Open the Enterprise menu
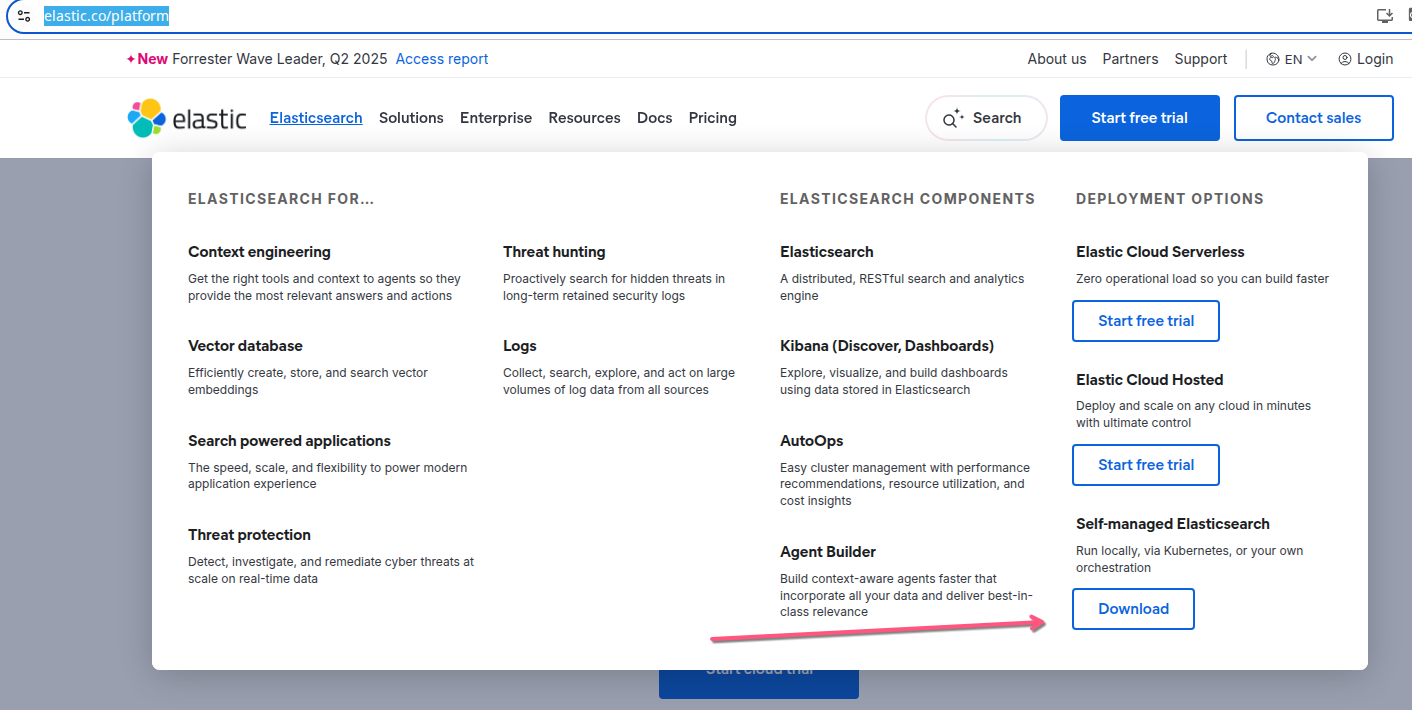1412x710 pixels. [x=496, y=118]
